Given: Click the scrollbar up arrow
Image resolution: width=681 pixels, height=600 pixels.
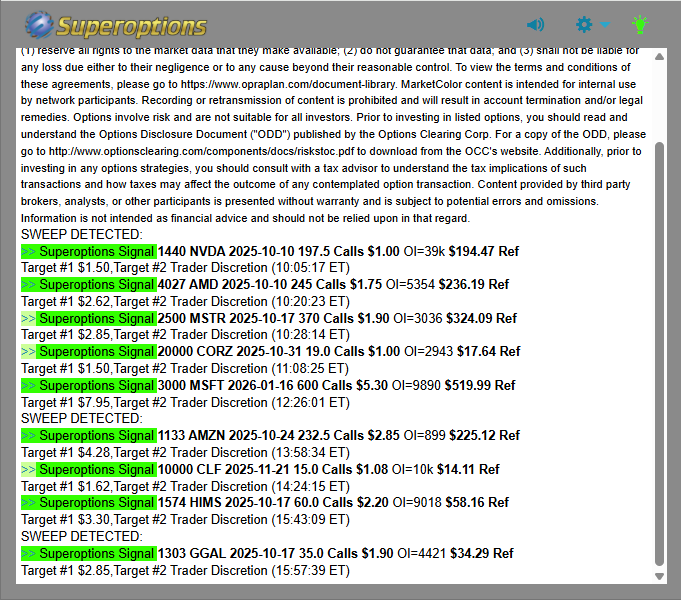Looking at the screenshot, I should coord(658,57).
